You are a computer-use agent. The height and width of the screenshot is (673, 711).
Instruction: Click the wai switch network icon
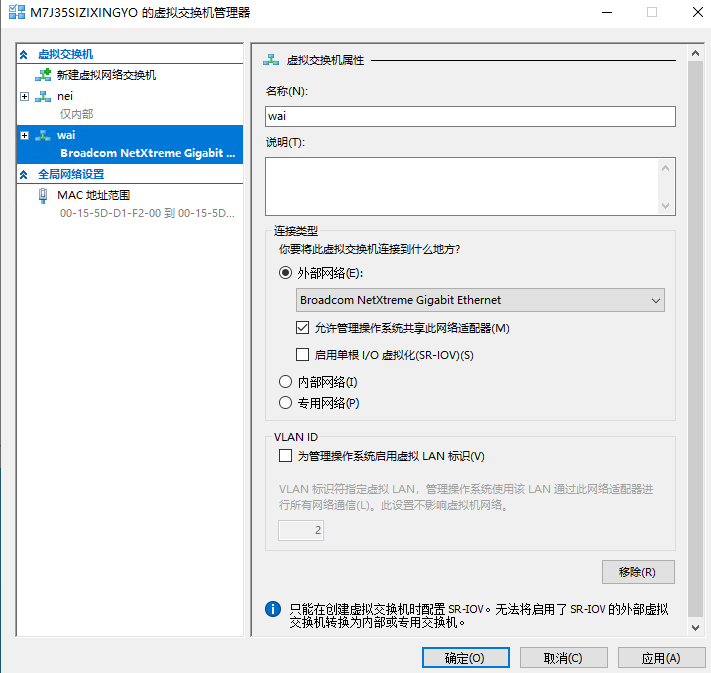pos(43,135)
